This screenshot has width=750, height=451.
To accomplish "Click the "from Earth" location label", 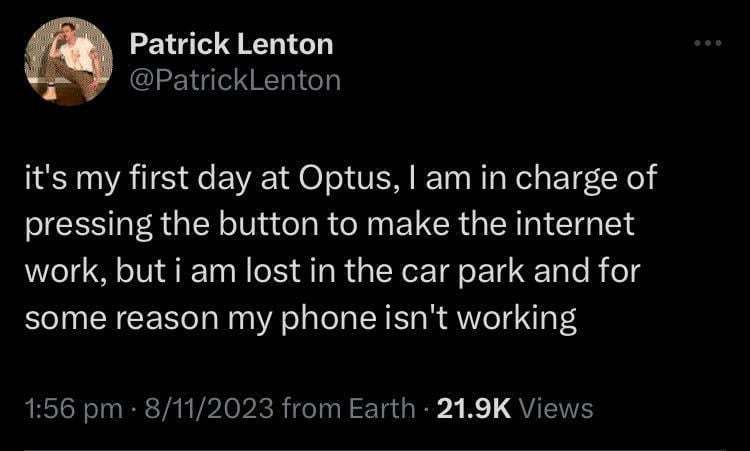I will (348, 408).
